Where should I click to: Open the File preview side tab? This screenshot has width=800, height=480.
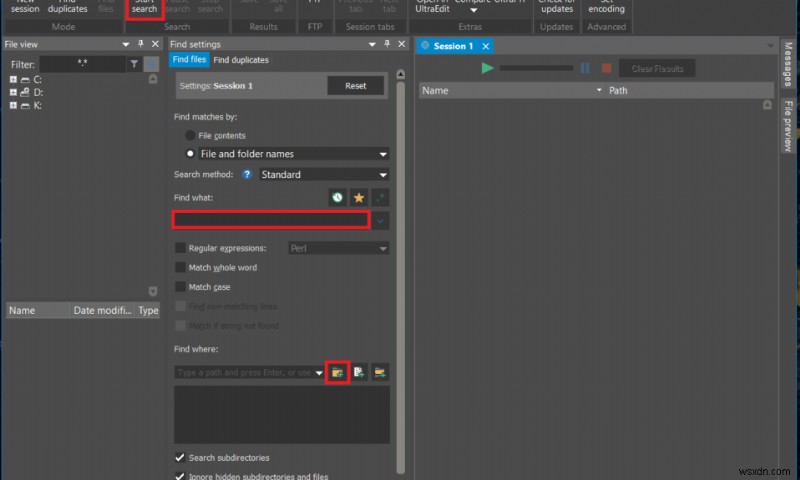788,125
